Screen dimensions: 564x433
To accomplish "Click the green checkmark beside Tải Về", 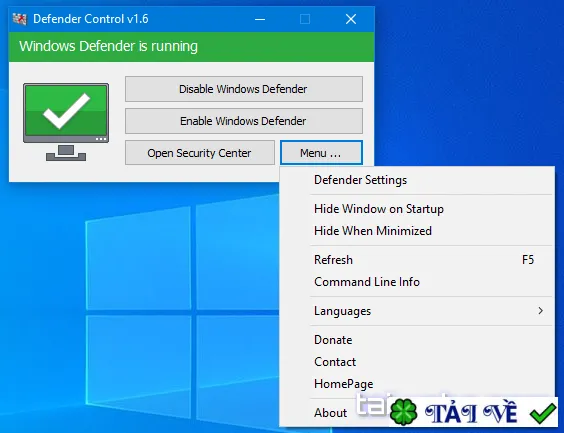I will coord(542,413).
